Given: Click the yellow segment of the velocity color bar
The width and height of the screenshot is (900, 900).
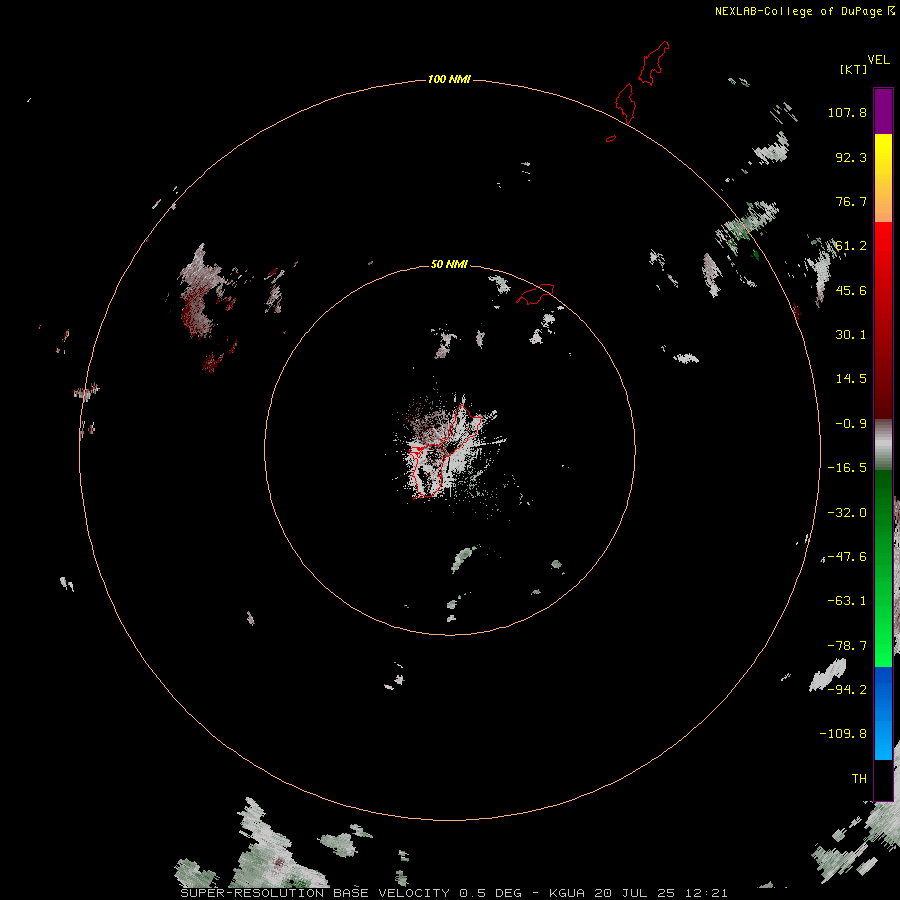Looking at the screenshot, I should (x=883, y=178).
